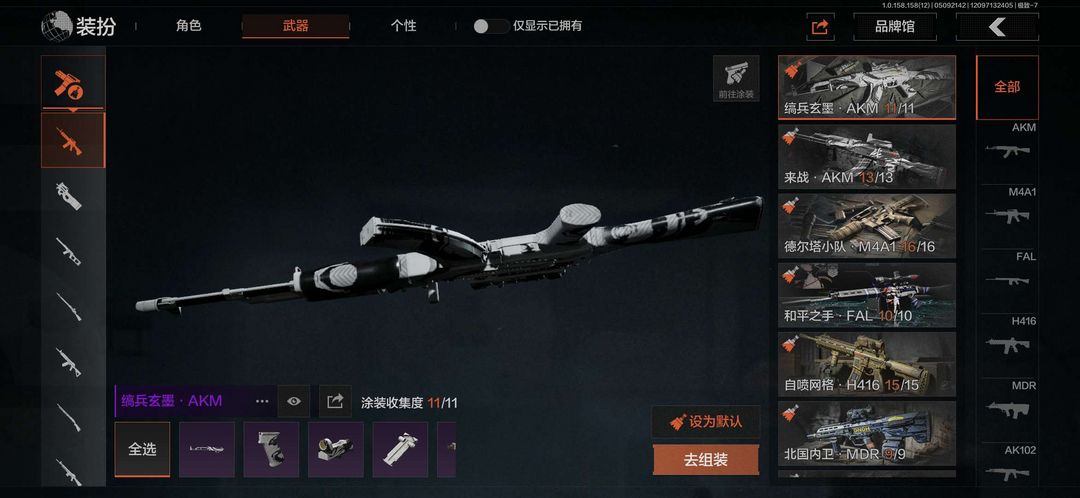
Task: Select the grip attachment thumbnail
Action: click(271, 450)
